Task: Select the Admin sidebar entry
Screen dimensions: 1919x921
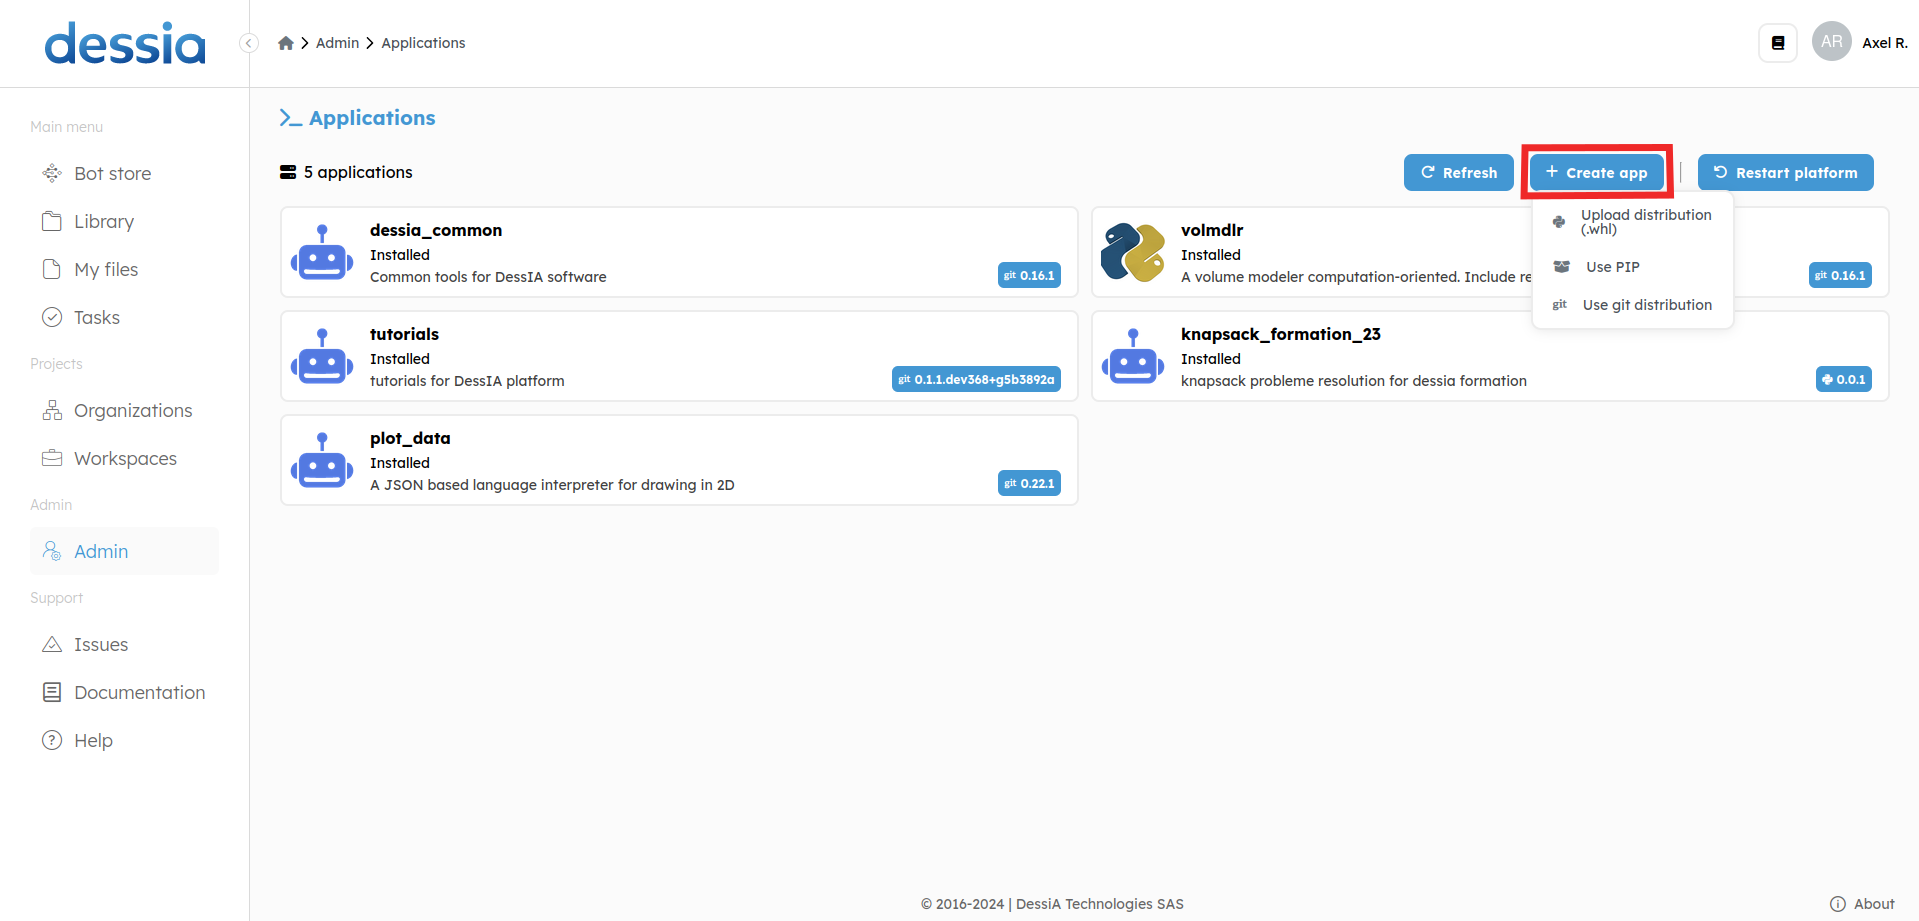Action: [x=124, y=551]
